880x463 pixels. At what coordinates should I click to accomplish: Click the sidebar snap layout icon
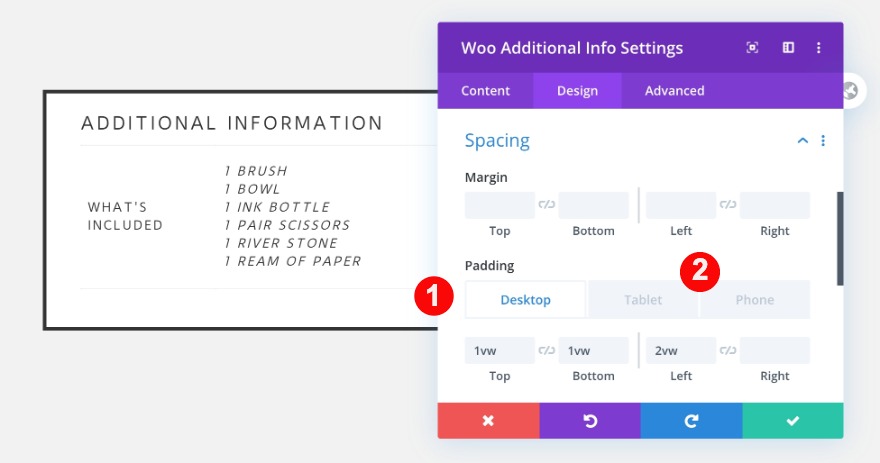788,48
